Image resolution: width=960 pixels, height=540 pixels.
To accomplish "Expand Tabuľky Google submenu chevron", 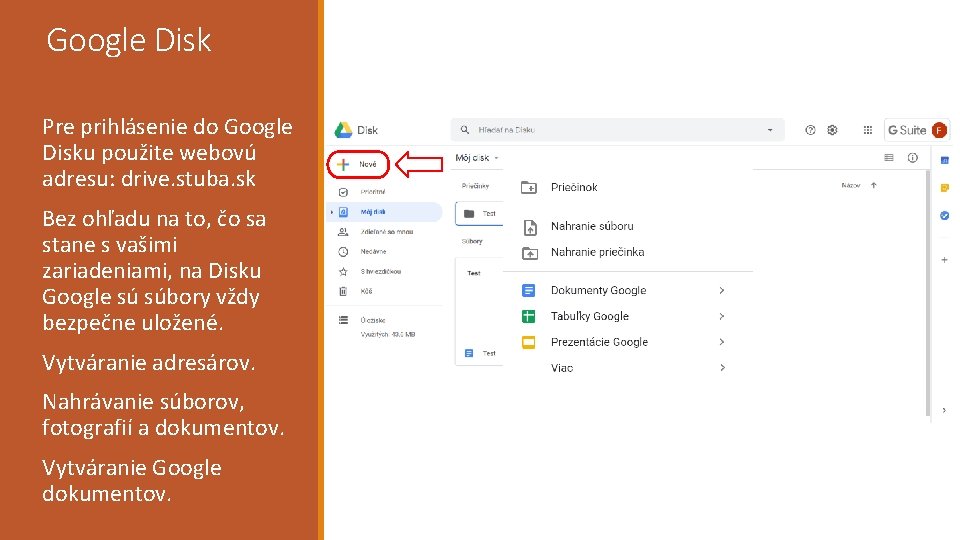I will (722, 316).
